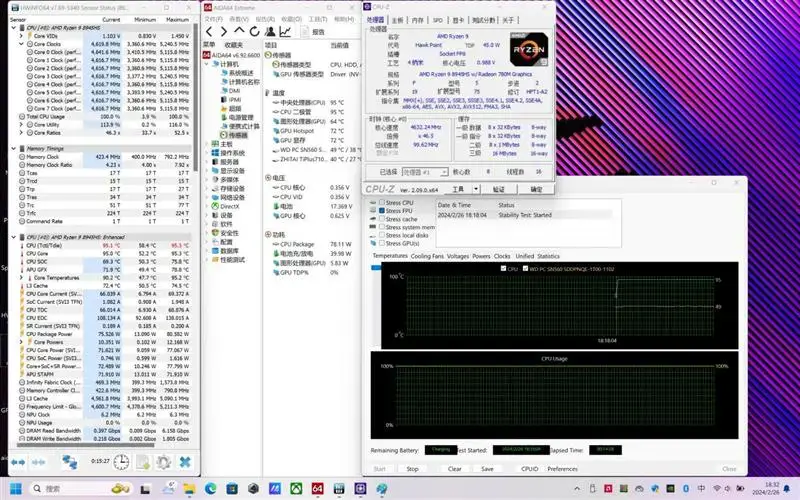Go up one level in AIDA64

coord(239,31)
